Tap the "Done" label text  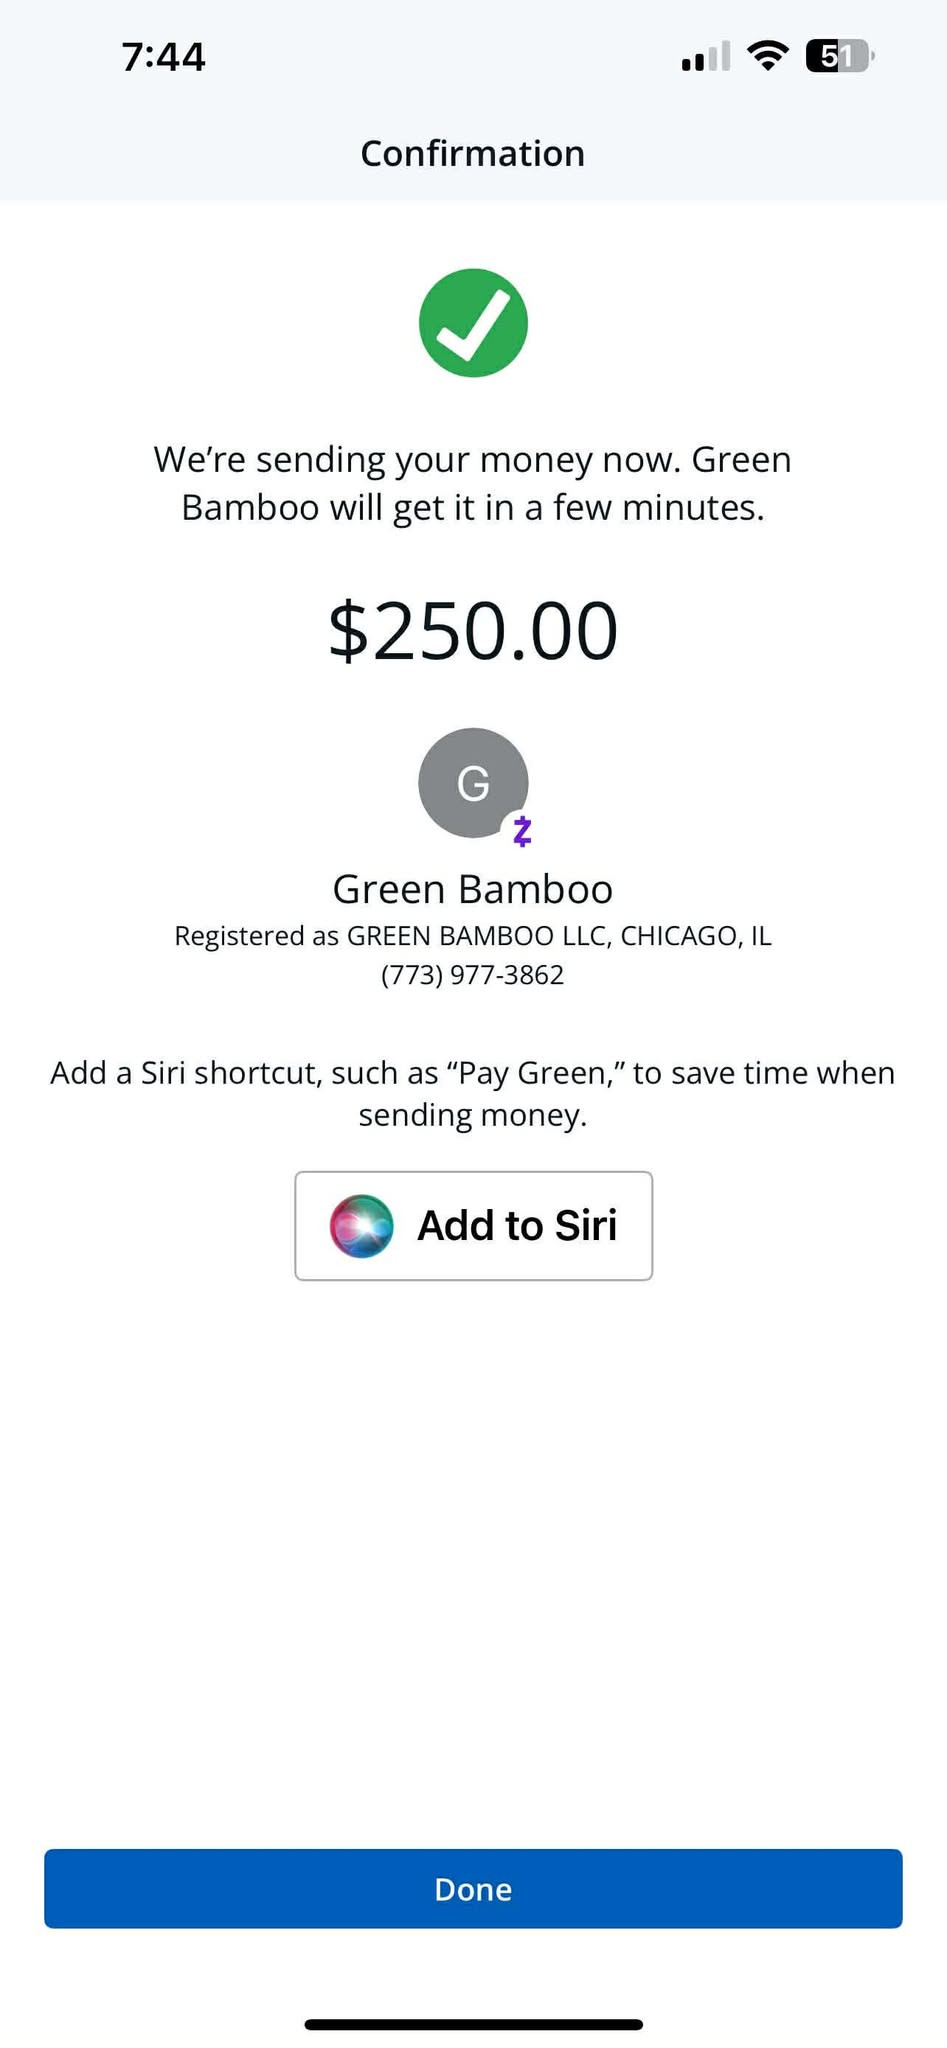coord(473,1889)
